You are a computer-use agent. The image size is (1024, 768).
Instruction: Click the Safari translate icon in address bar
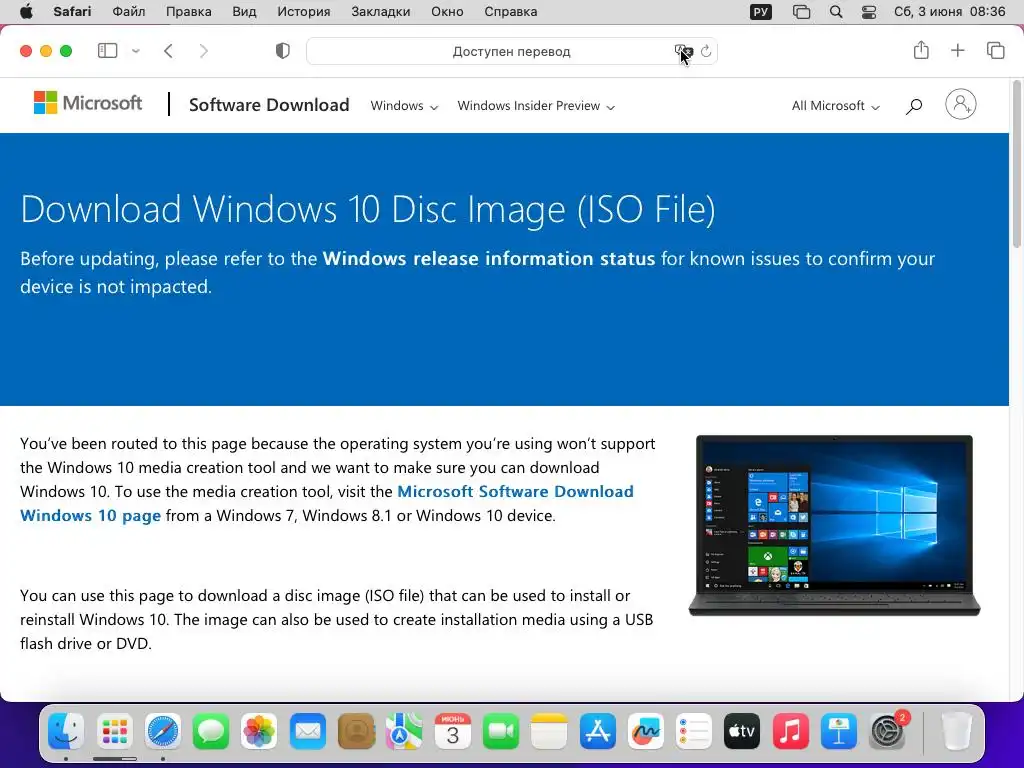coord(682,51)
